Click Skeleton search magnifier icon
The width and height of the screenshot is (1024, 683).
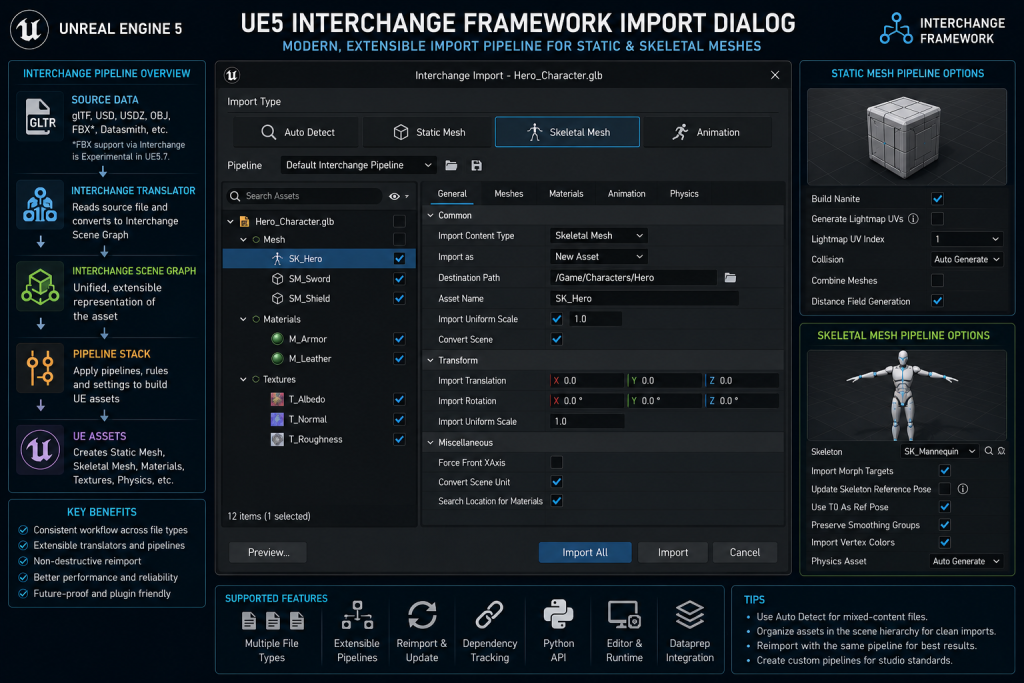coord(989,451)
